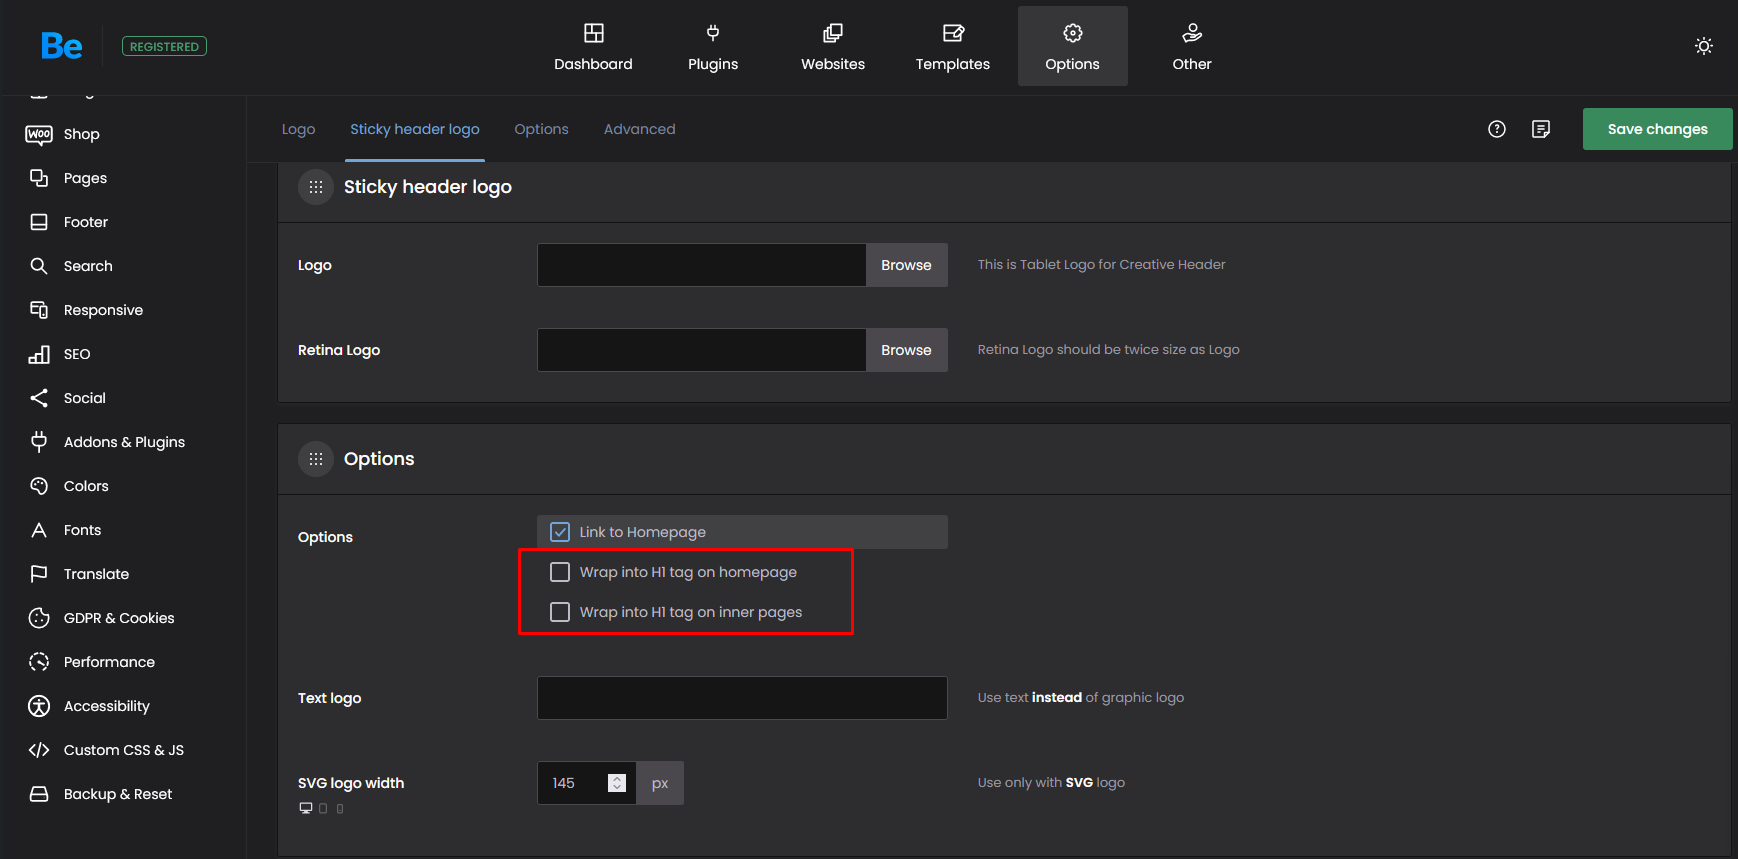This screenshot has width=1738, height=859.
Task: Open SEO settings in sidebar
Action: pos(77,354)
